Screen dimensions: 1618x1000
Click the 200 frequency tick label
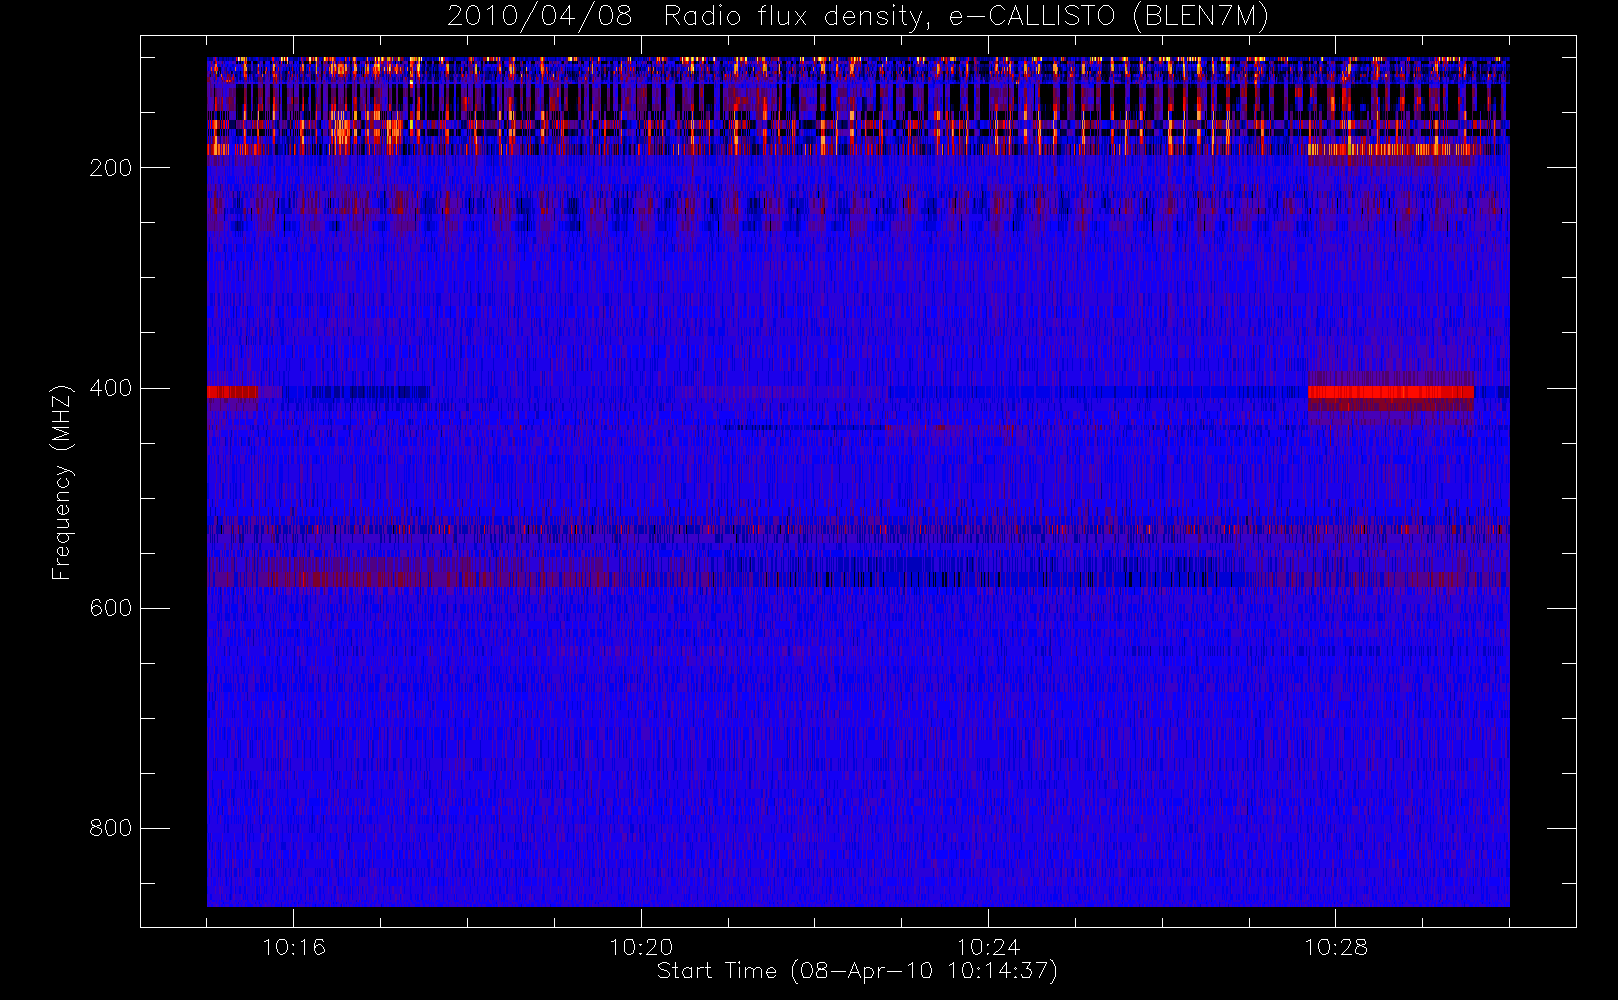click(110, 168)
